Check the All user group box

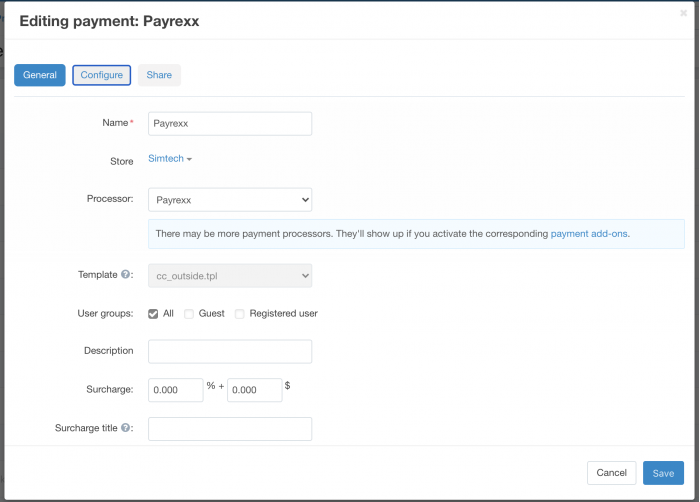tap(153, 314)
